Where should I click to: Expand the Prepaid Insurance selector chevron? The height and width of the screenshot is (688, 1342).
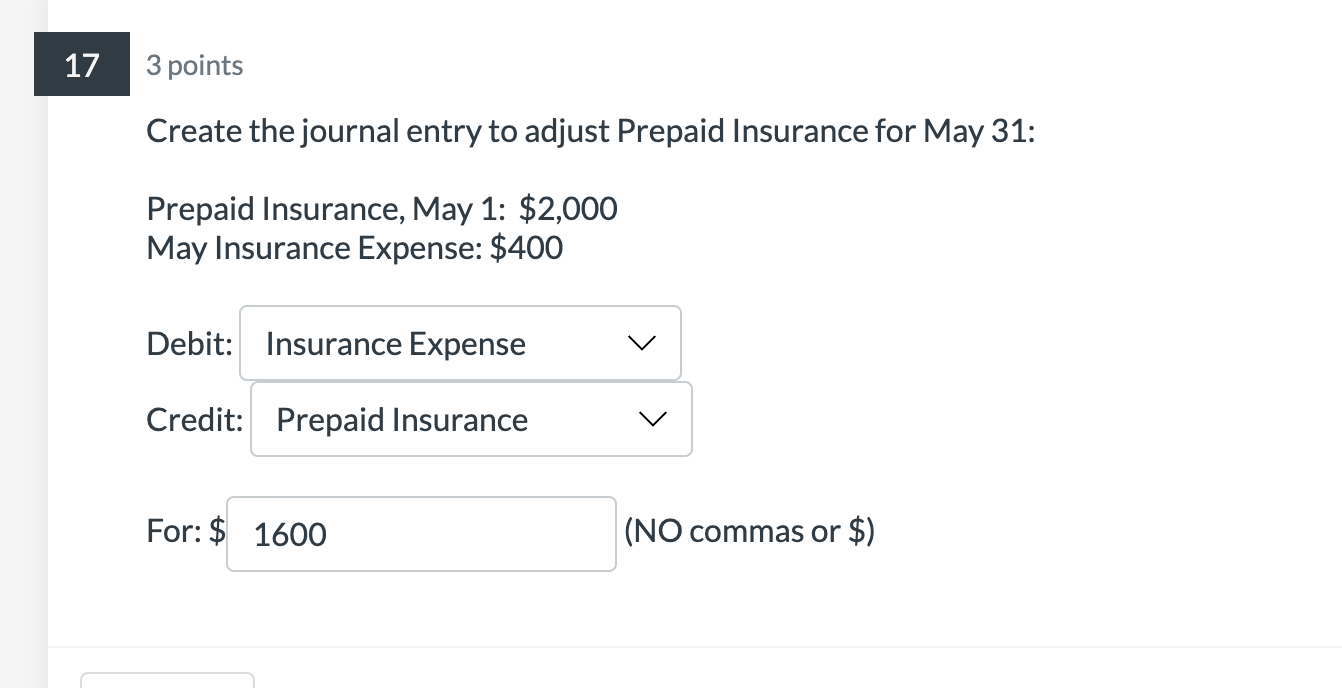[652, 419]
